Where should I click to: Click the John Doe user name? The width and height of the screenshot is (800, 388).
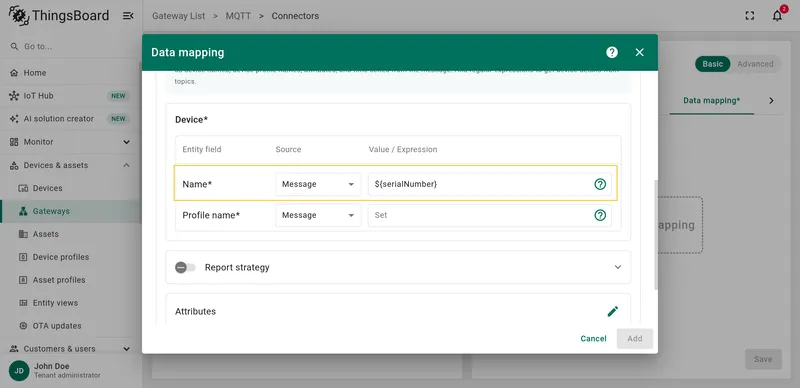click(x=52, y=366)
